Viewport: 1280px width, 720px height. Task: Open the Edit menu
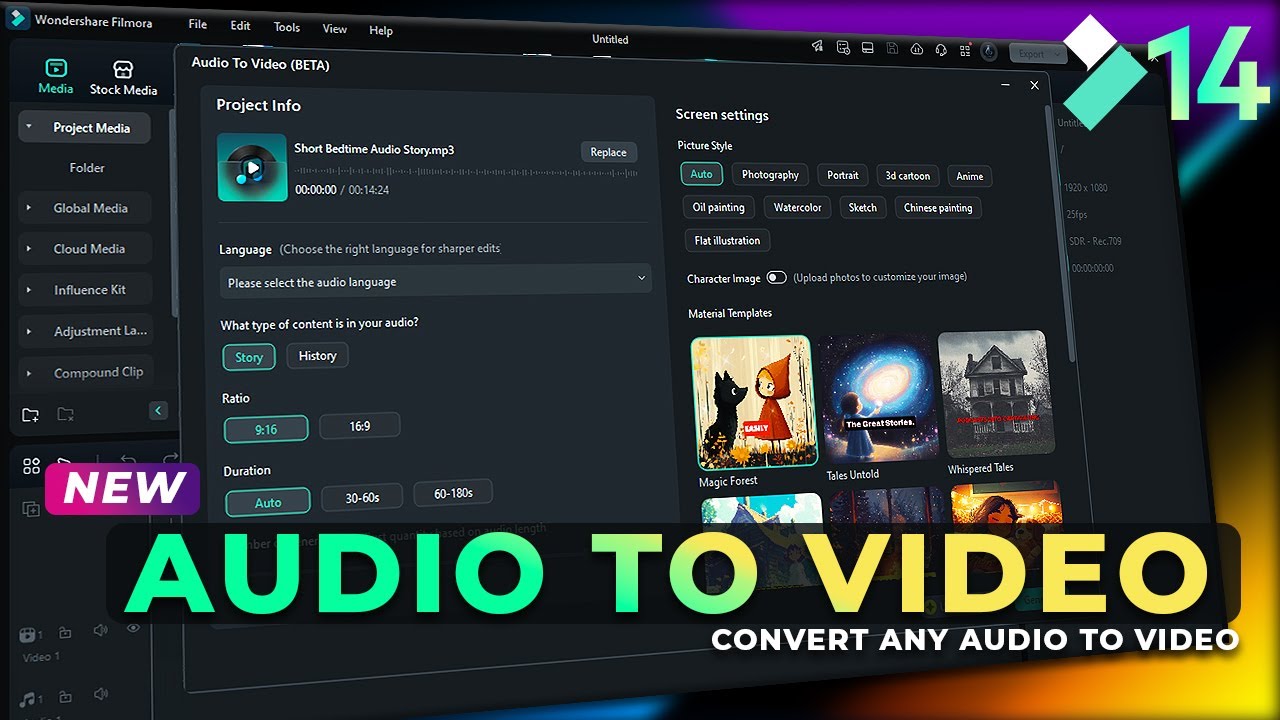point(241,25)
